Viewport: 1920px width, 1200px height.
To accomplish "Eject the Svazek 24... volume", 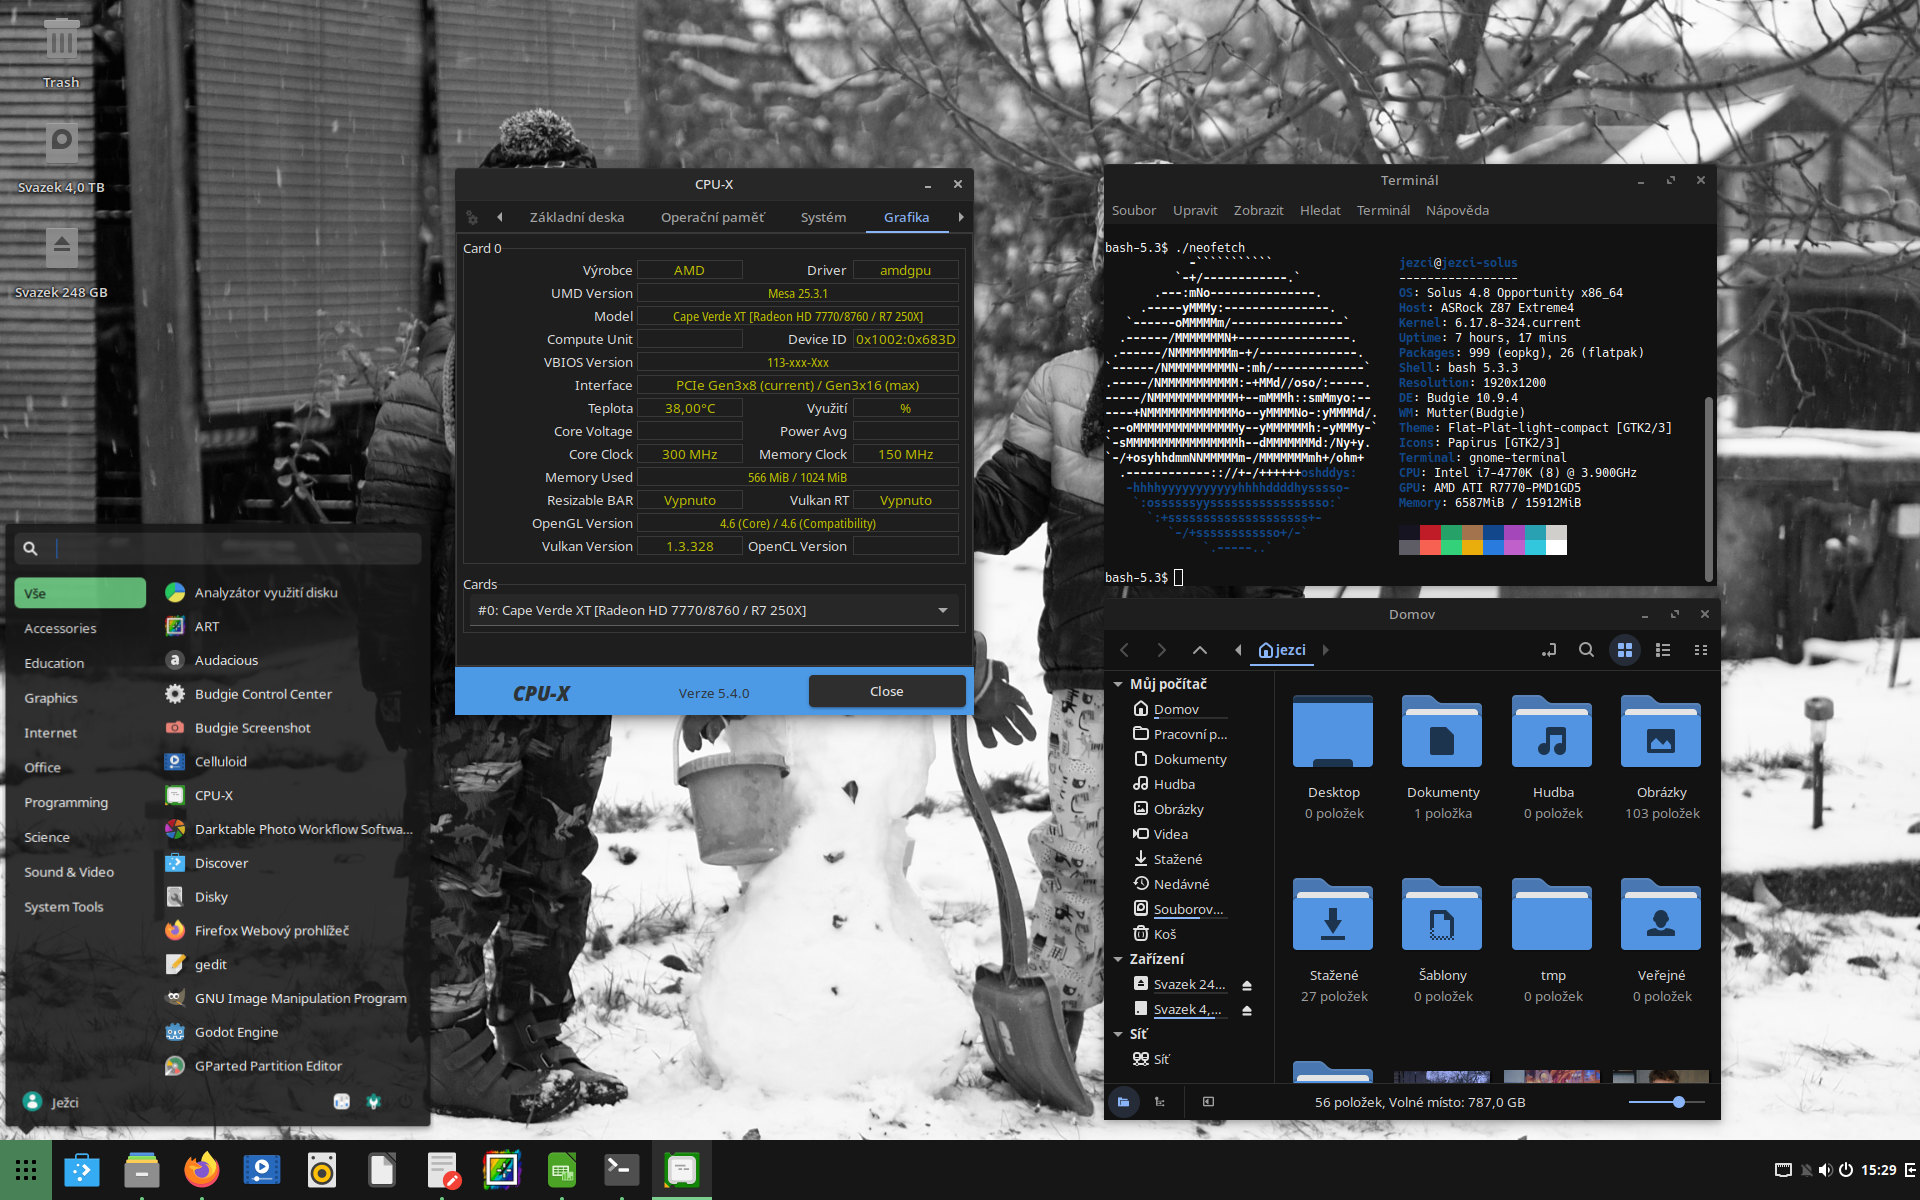I will [1247, 985].
